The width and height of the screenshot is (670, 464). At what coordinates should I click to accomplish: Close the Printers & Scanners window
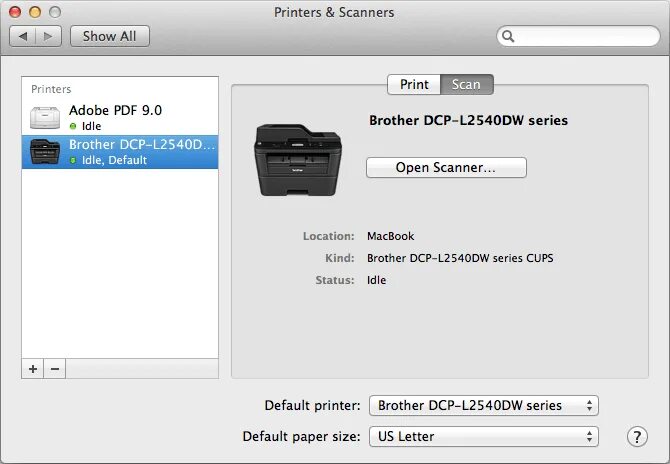[15, 12]
